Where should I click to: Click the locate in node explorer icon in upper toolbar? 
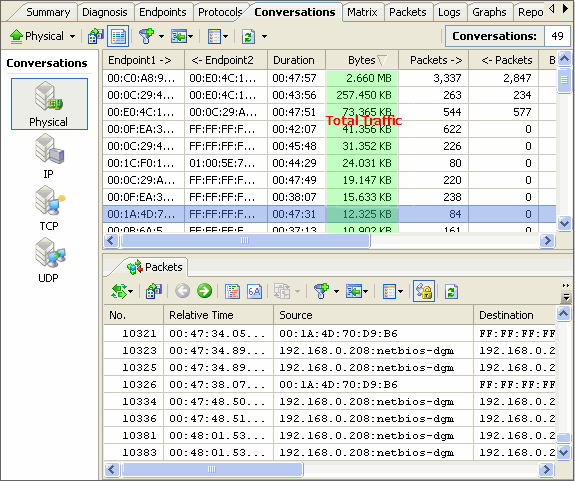tap(179, 36)
